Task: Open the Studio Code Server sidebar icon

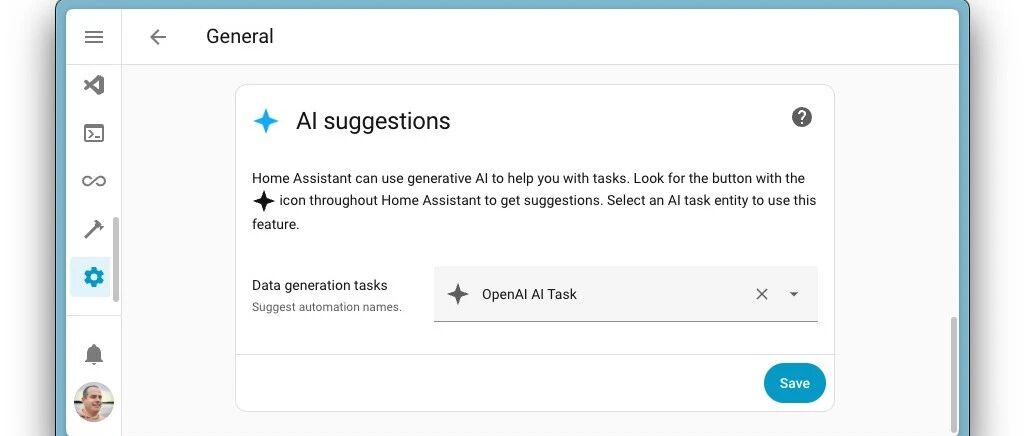Action: (x=94, y=85)
